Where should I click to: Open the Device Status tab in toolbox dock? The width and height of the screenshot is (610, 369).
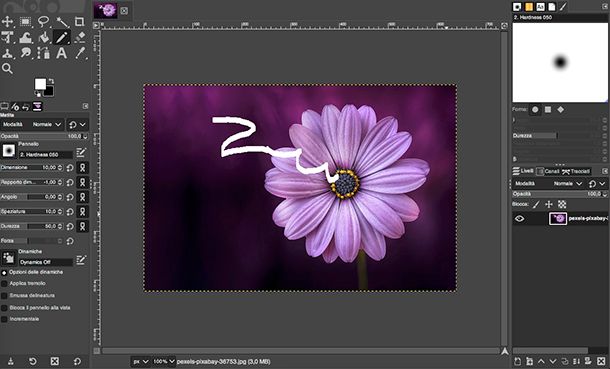tap(15, 106)
